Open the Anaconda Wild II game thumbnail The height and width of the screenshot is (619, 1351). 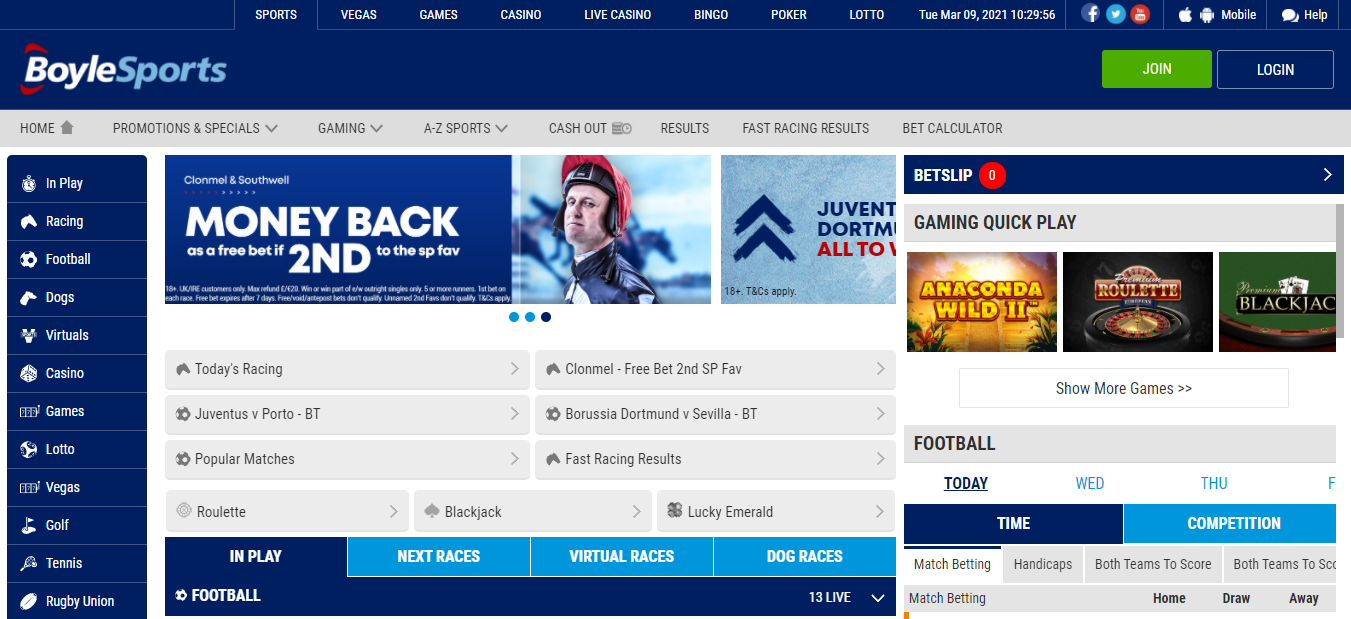[982, 302]
